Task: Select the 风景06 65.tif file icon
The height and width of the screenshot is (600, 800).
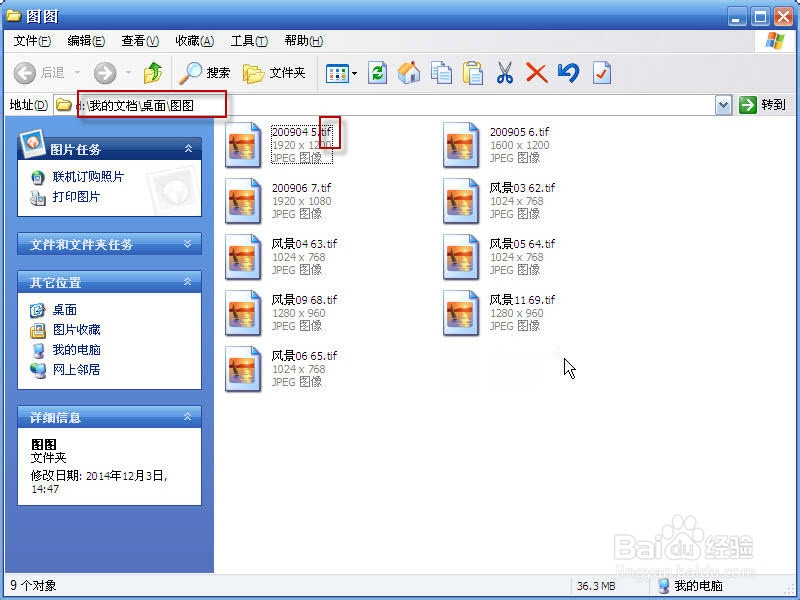Action: [243, 369]
